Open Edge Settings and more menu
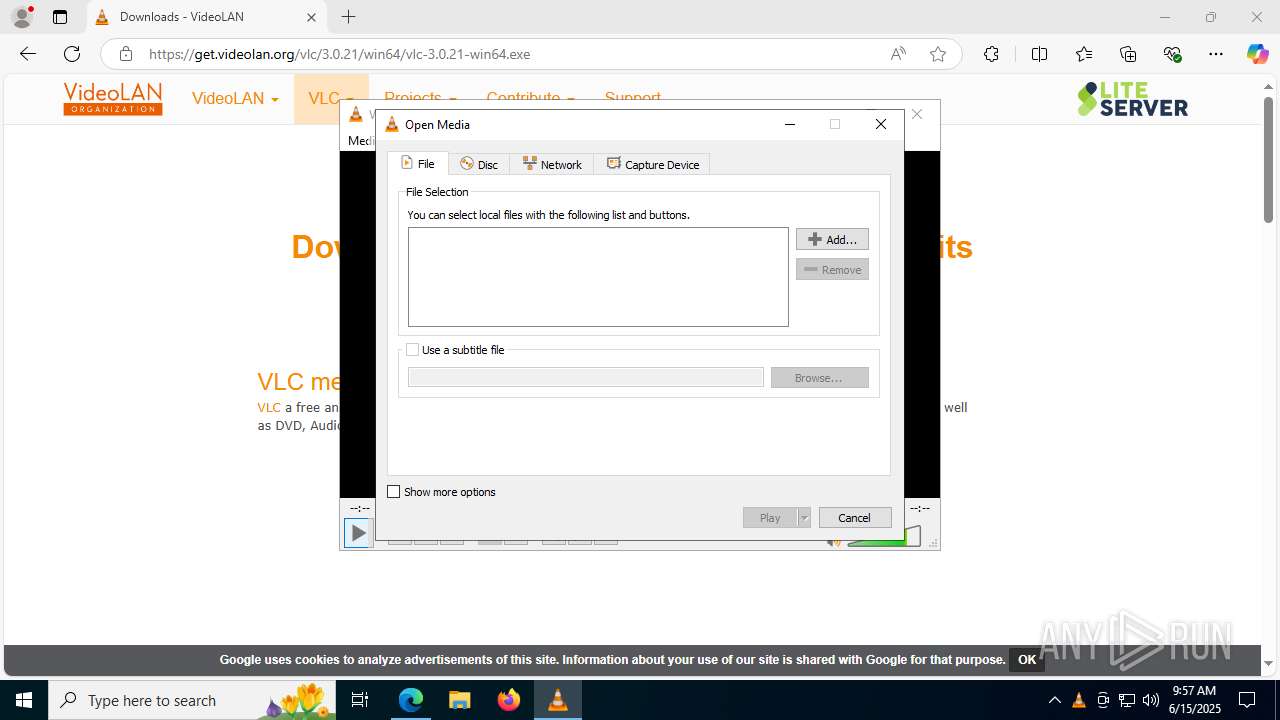Screen dimensions: 1280x720 pos(1216,54)
